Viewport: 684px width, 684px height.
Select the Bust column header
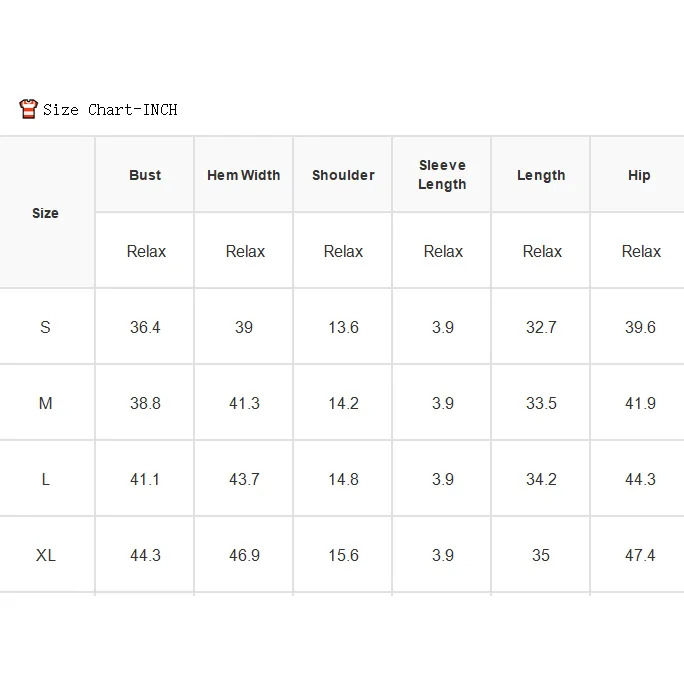[145, 175]
